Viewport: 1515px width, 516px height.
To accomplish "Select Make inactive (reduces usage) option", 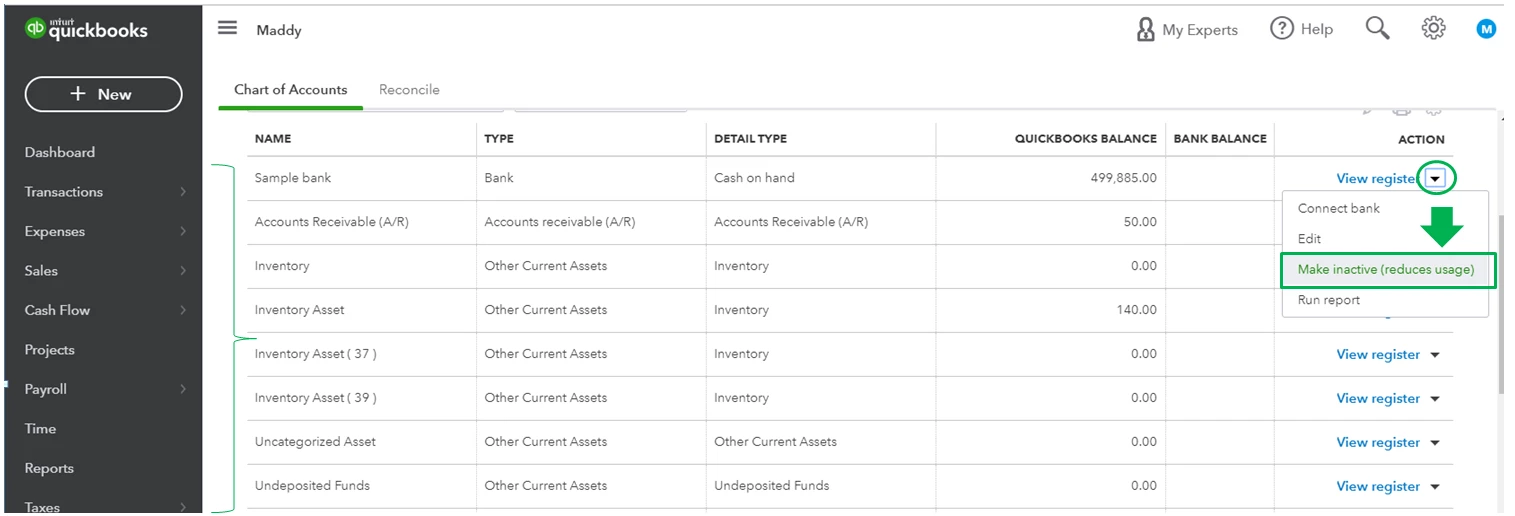I will 1386,270.
